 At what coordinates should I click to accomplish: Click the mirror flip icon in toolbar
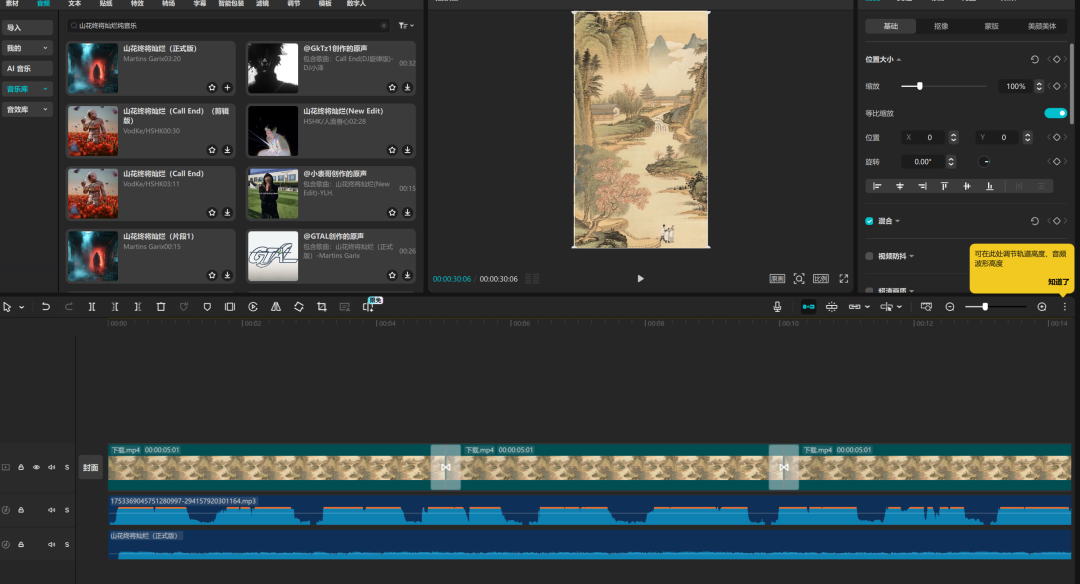pyautogui.click(x=276, y=307)
